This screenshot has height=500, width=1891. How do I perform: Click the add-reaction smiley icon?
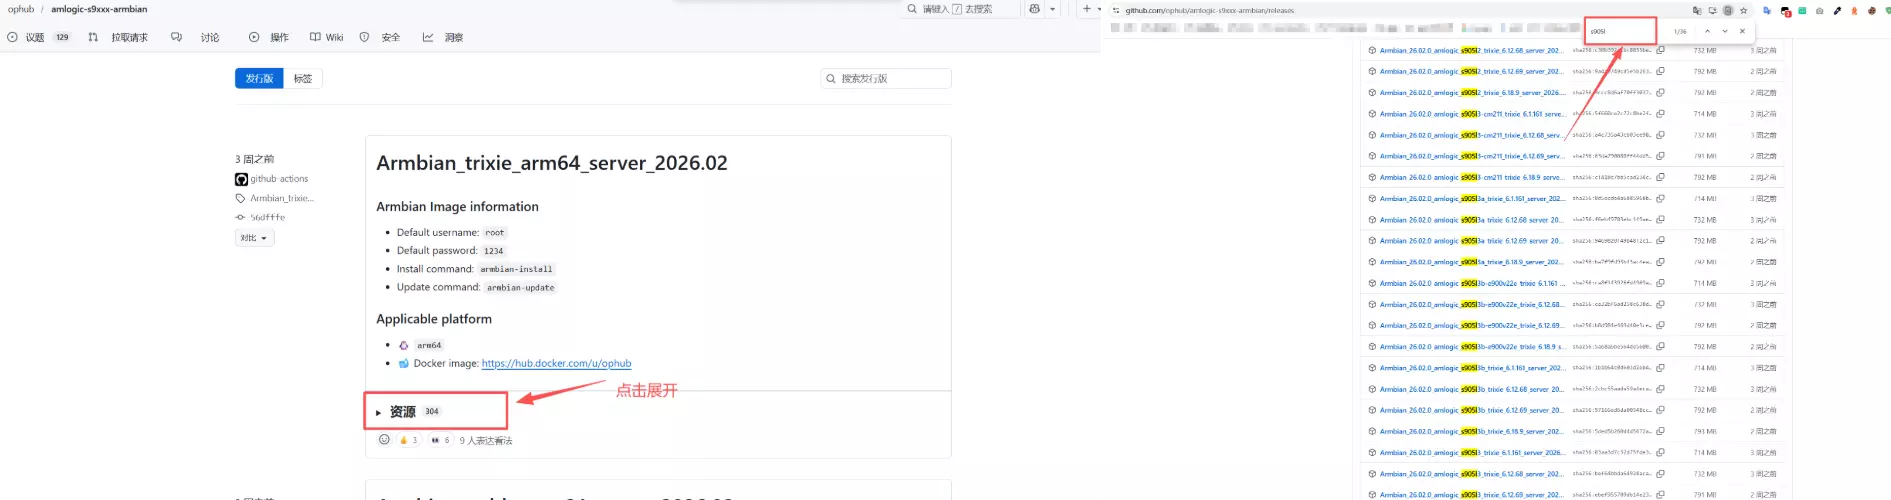click(x=384, y=439)
